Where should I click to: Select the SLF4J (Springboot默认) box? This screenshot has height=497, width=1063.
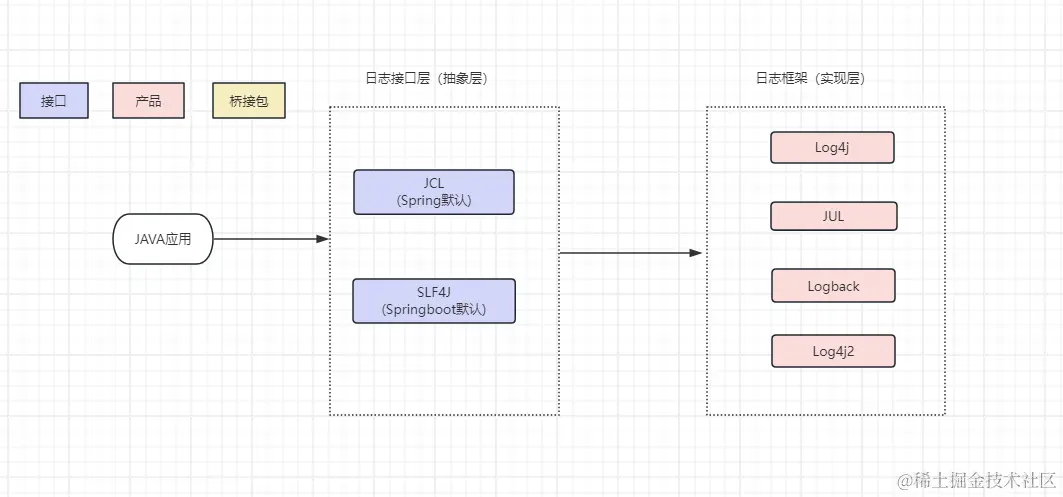click(x=434, y=300)
